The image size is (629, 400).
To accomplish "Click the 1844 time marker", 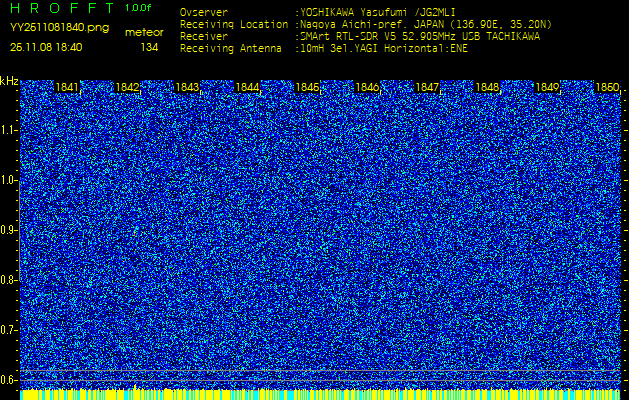I will coord(248,87).
